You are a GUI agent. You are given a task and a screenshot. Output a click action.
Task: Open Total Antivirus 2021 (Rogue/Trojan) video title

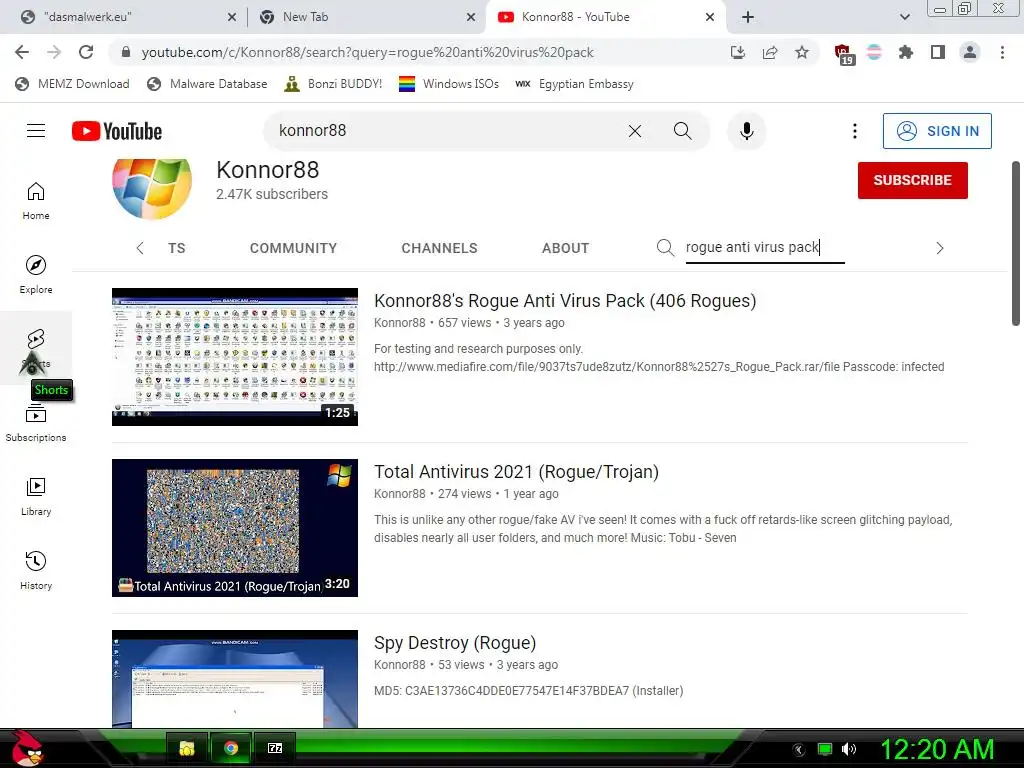tap(516, 472)
